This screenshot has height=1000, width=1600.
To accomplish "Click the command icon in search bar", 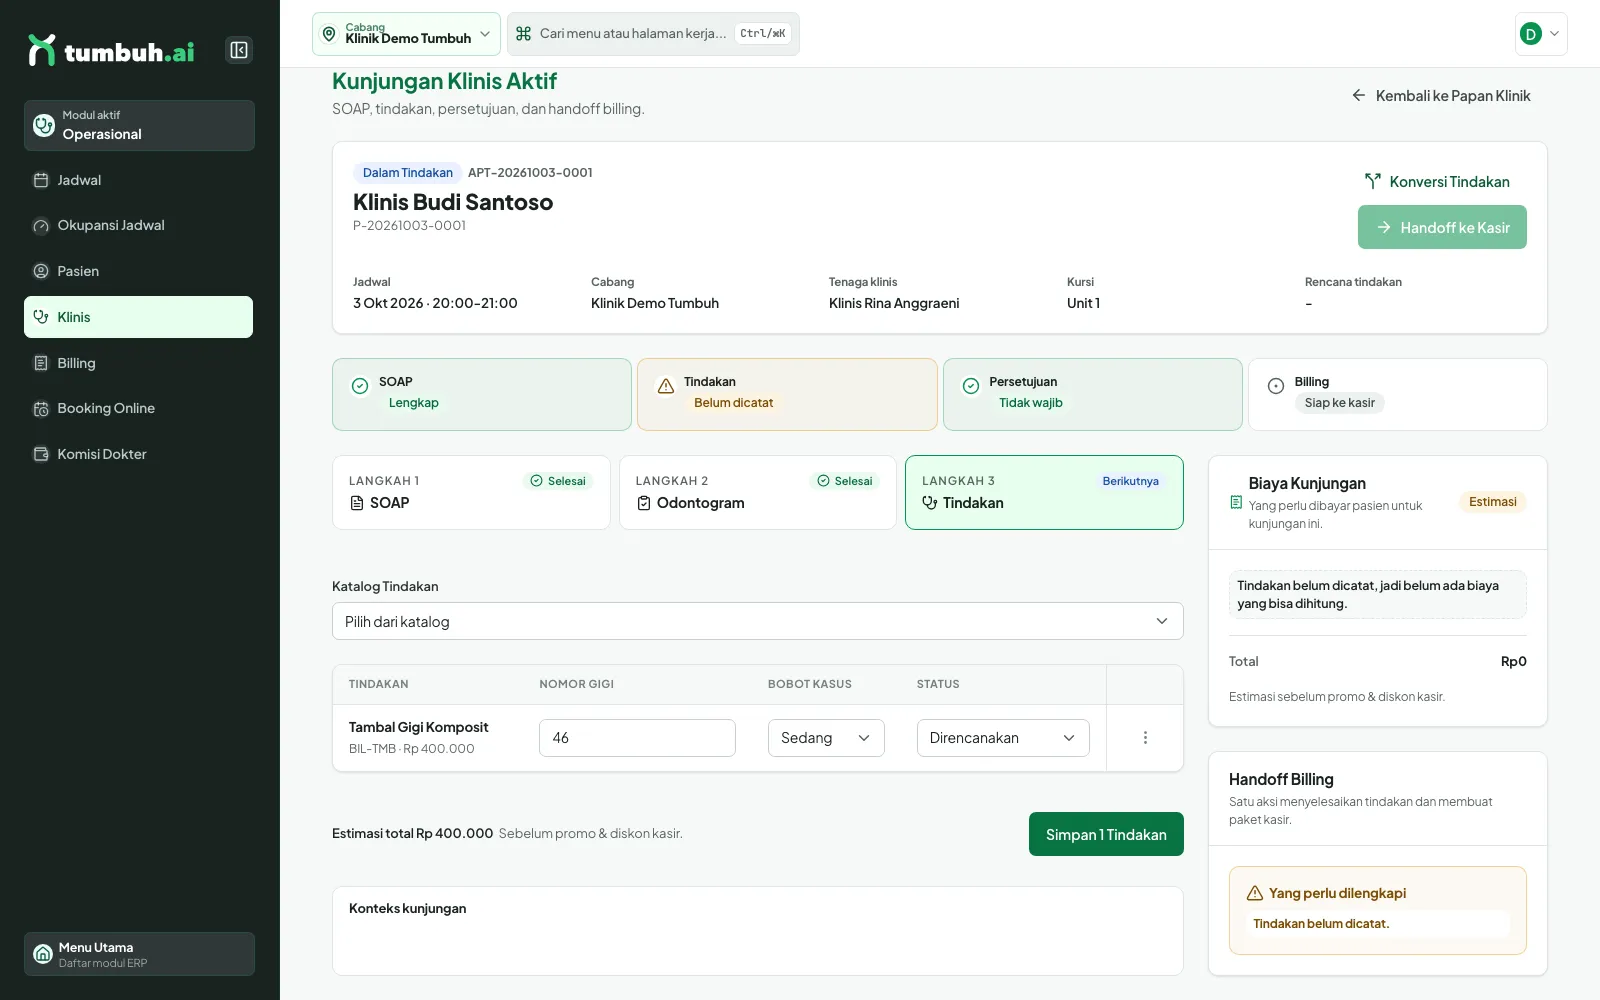I will click(x=523, y=34).
